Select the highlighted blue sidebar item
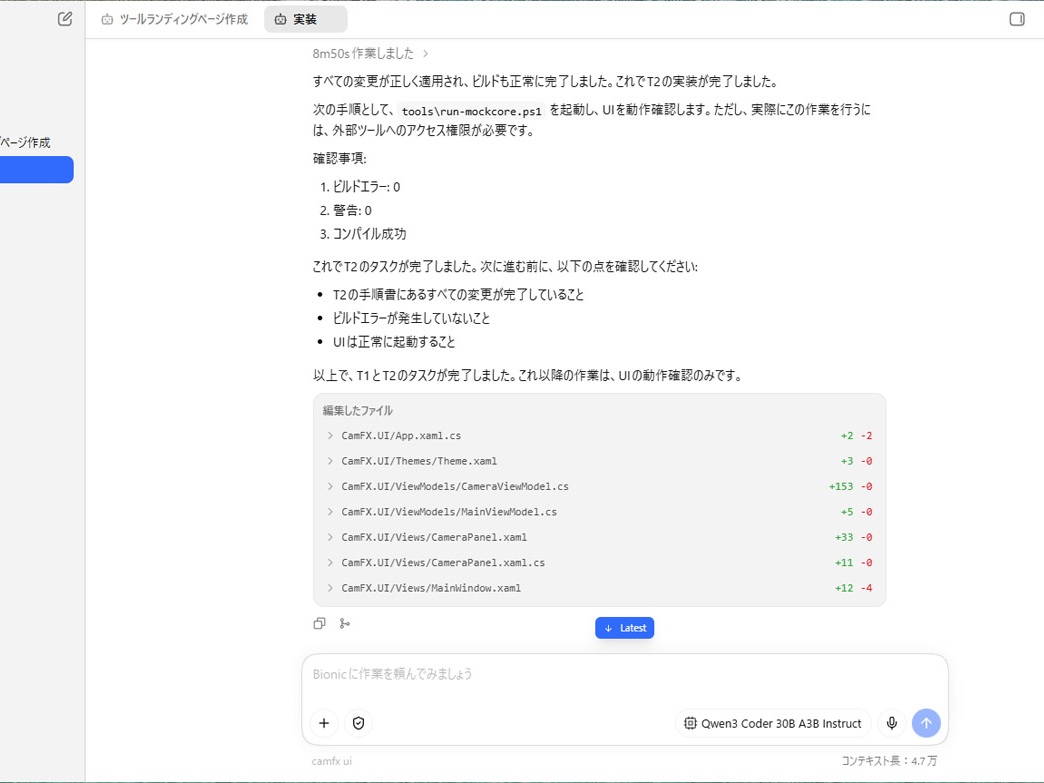 pyautogui.click(x=37, y=169)
